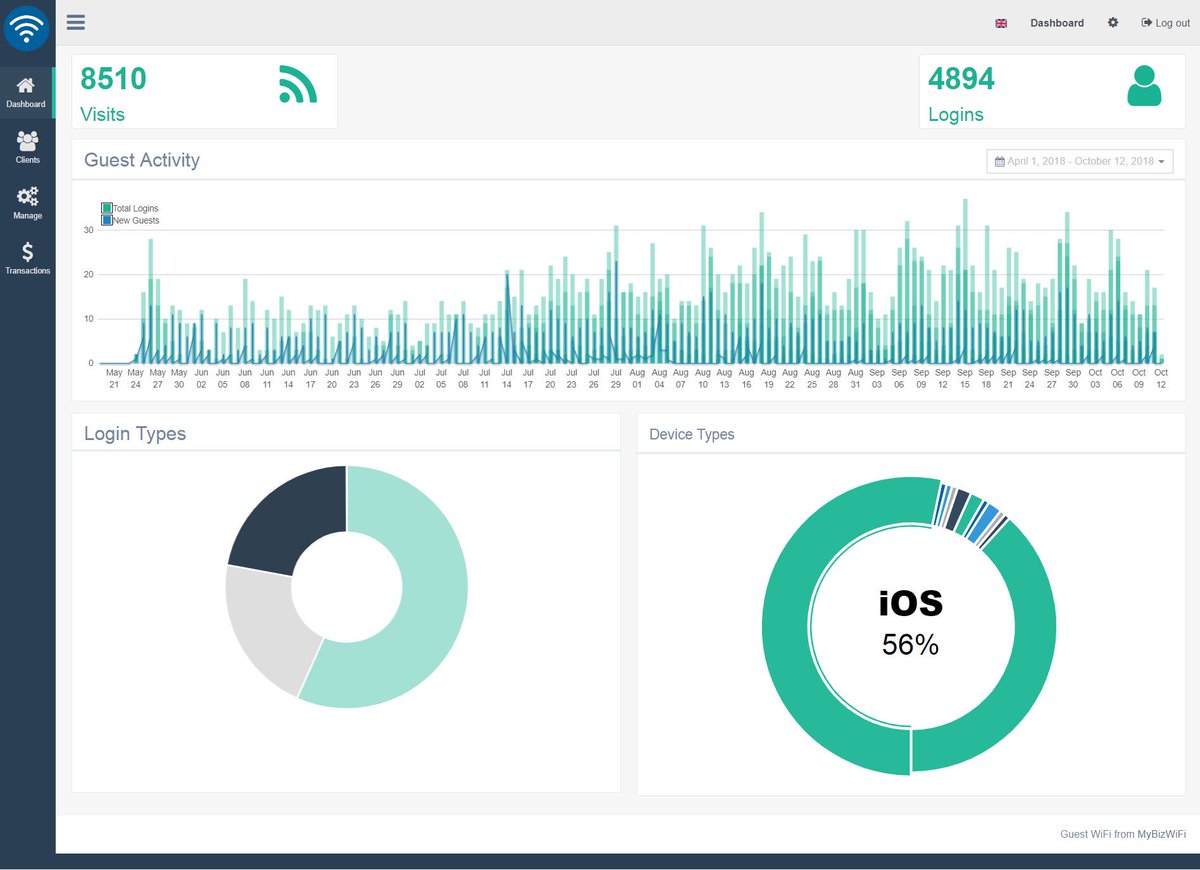Open the Dashboard sidebar item
The image size is (1200, 870).
click(x=27, y=92)
